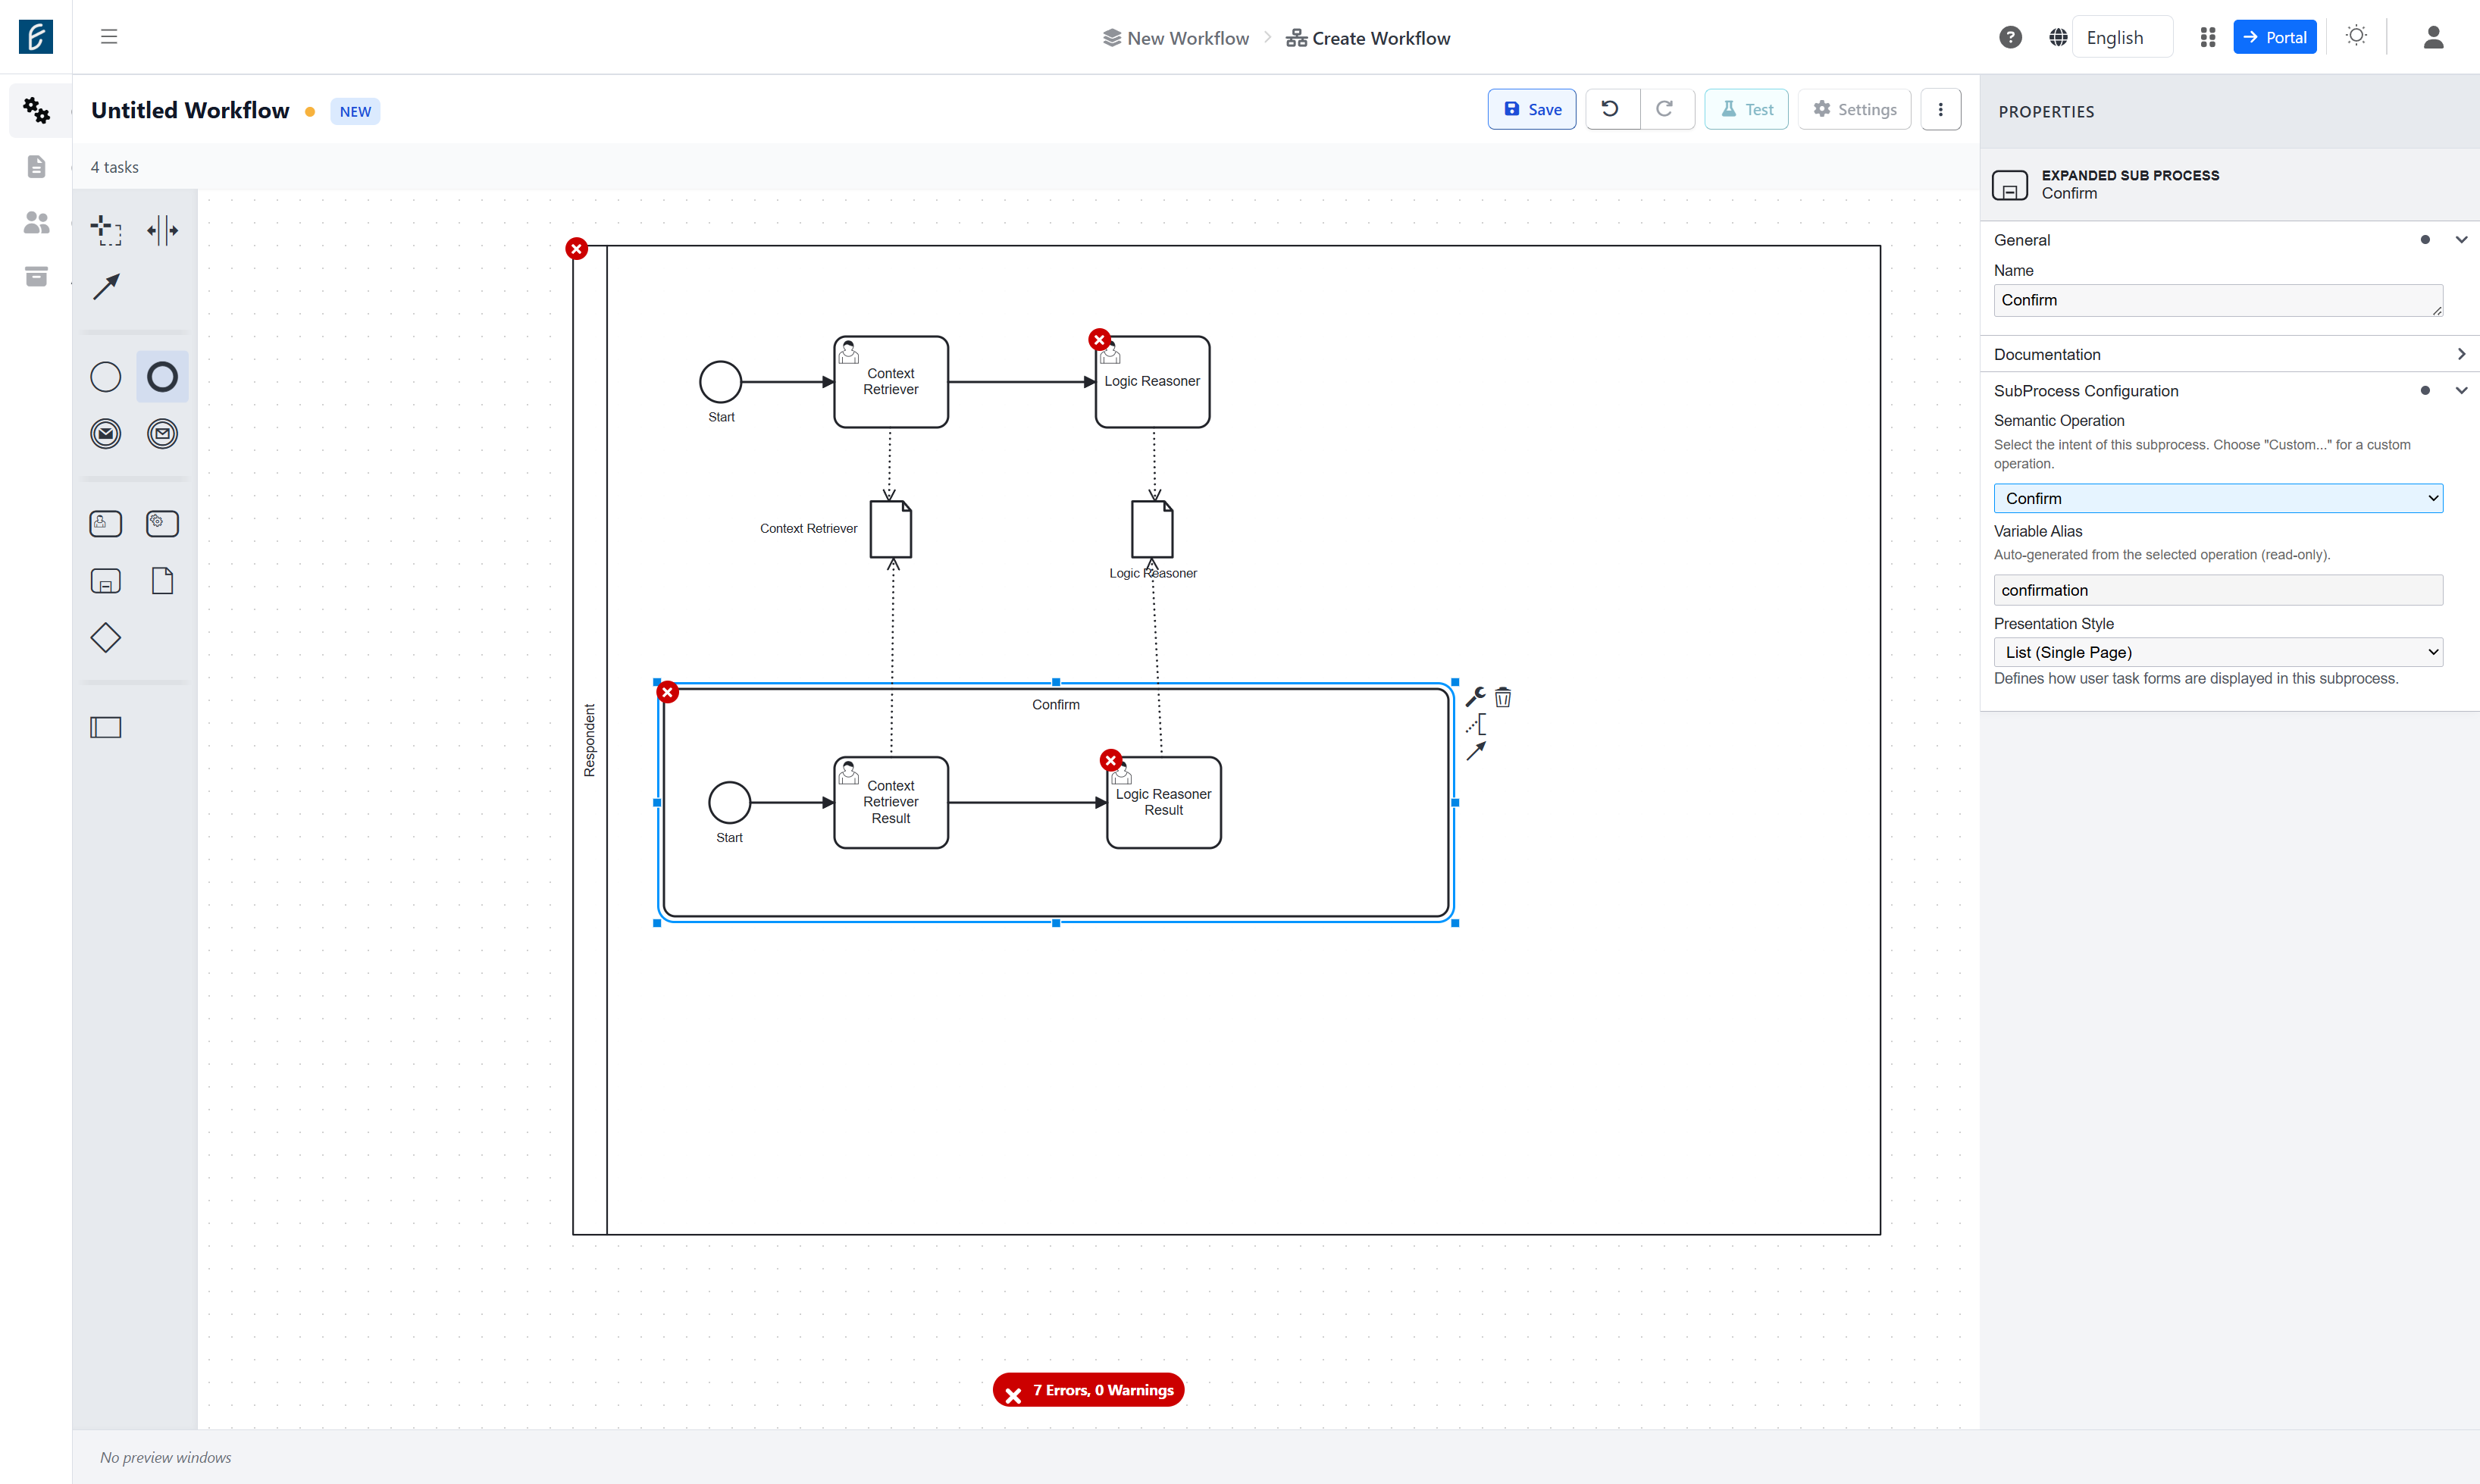This screenshot has height=1484, width=2480.
Task: Open the Semantic Operation Confirm dropdown
Action: 2217,498
